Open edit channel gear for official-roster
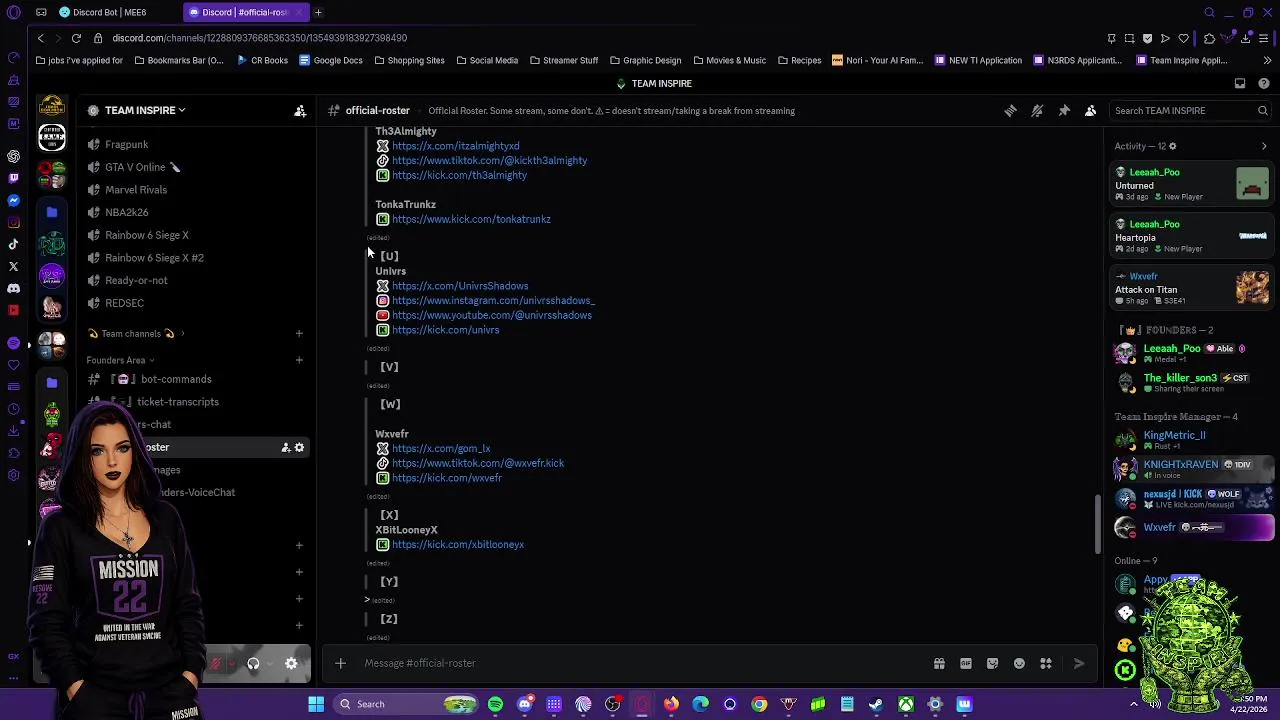This screenshot has height=720, width=1280. [x=299, y=447]
